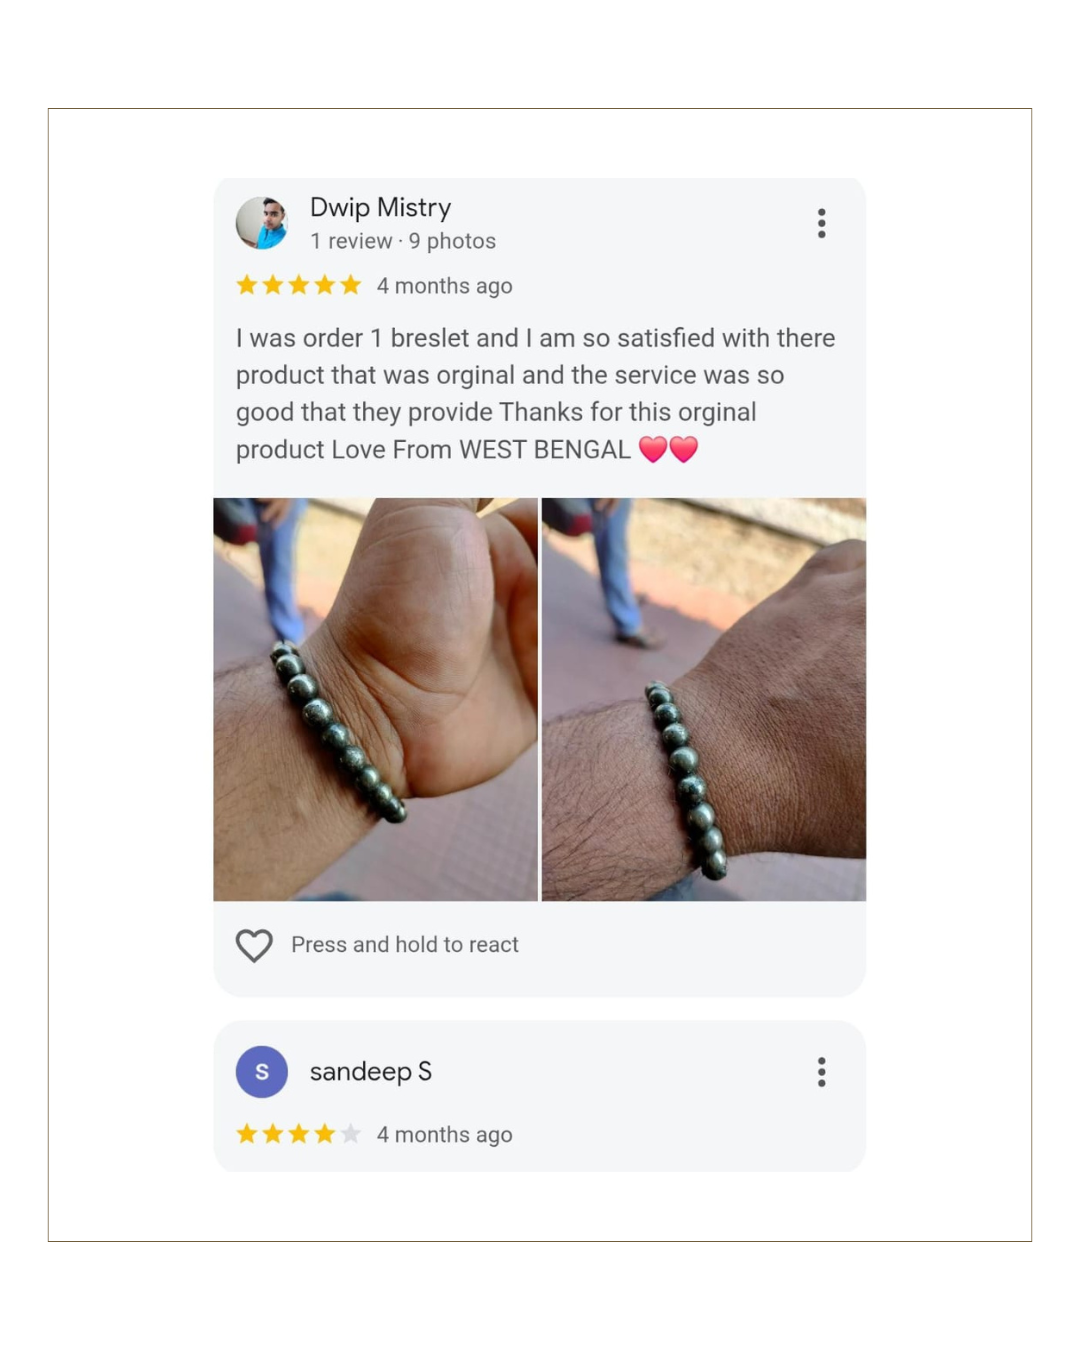Click the sandeep S reviewer name

tap(370, 1072)
